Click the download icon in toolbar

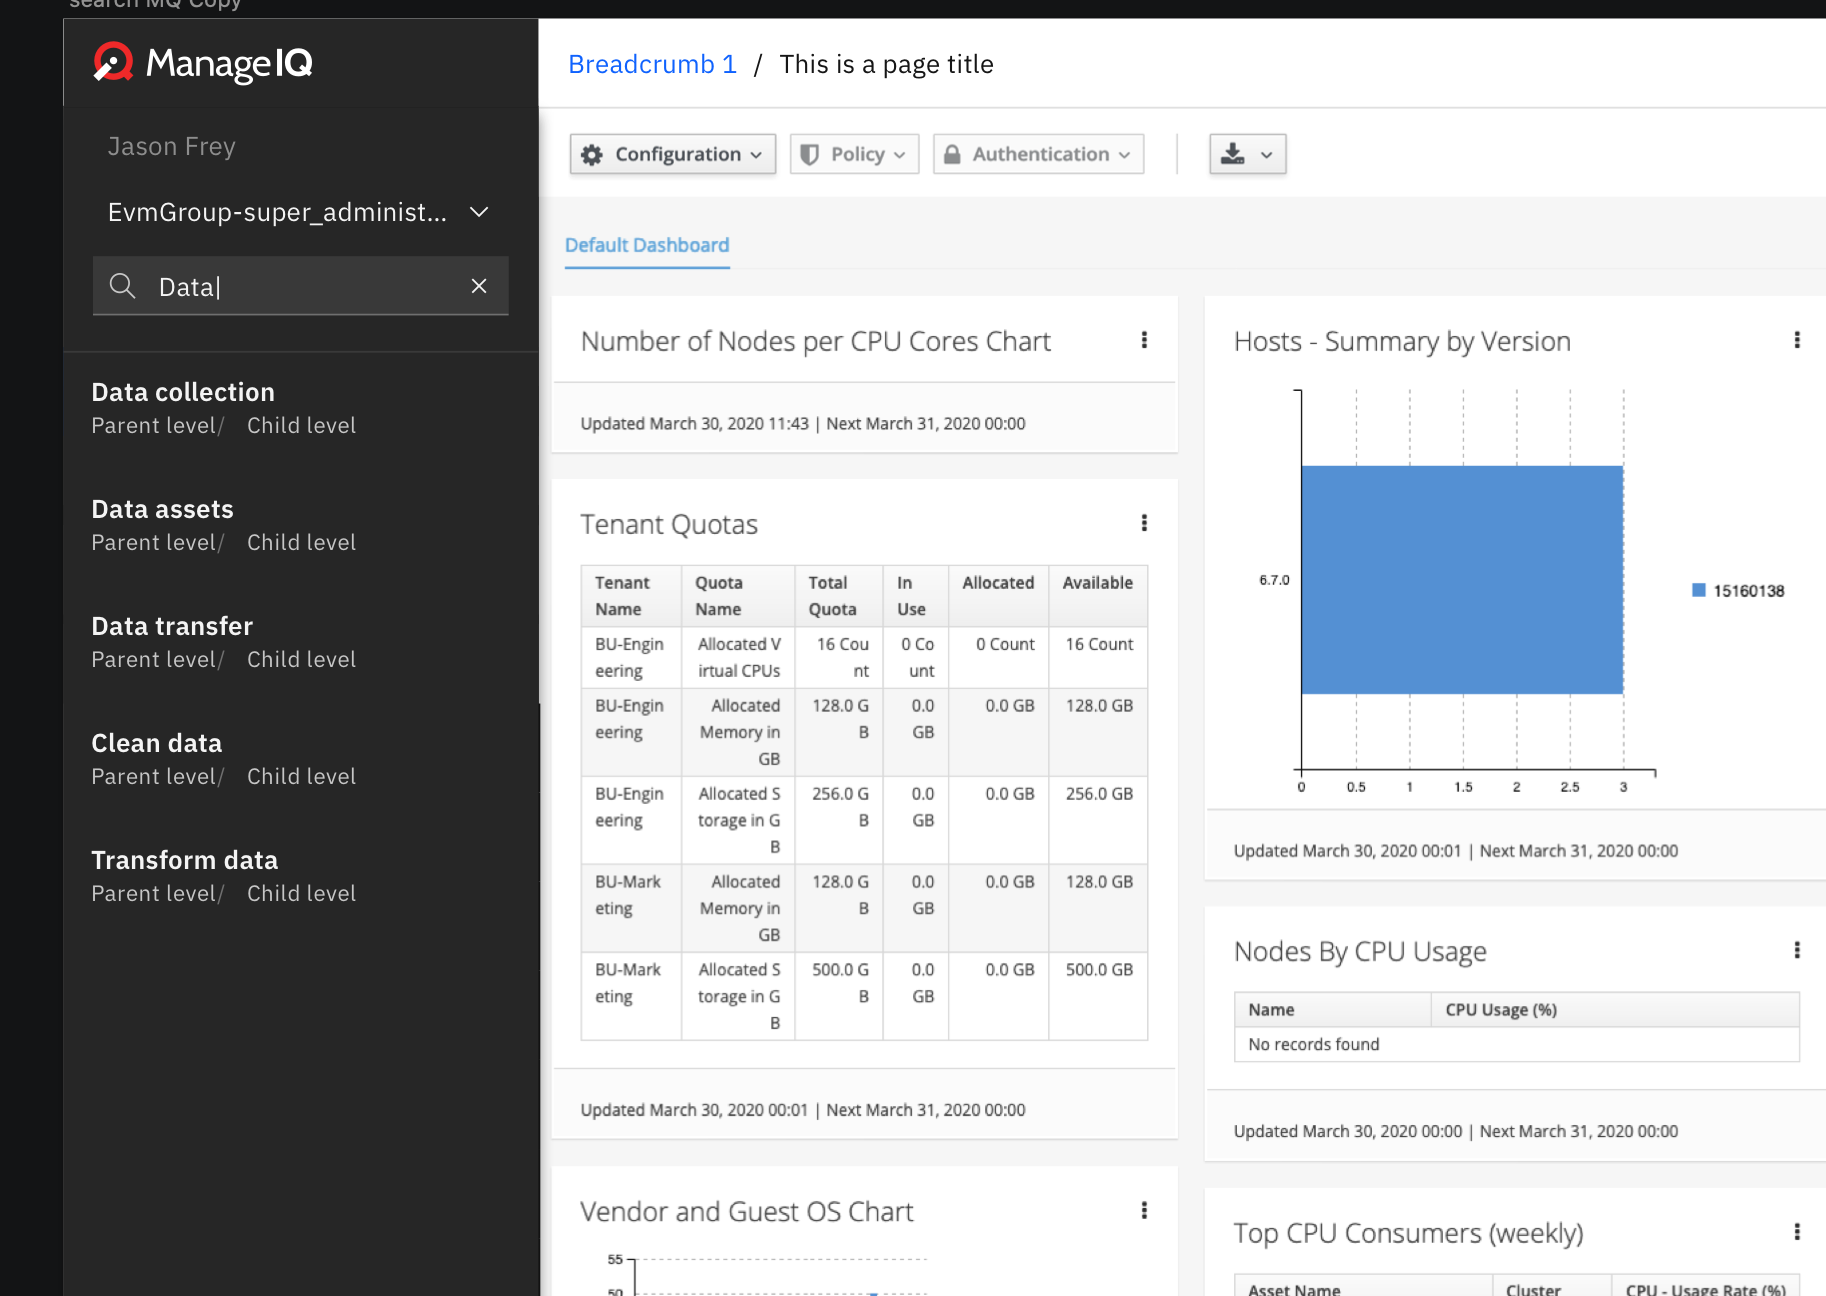[1233, 154]
